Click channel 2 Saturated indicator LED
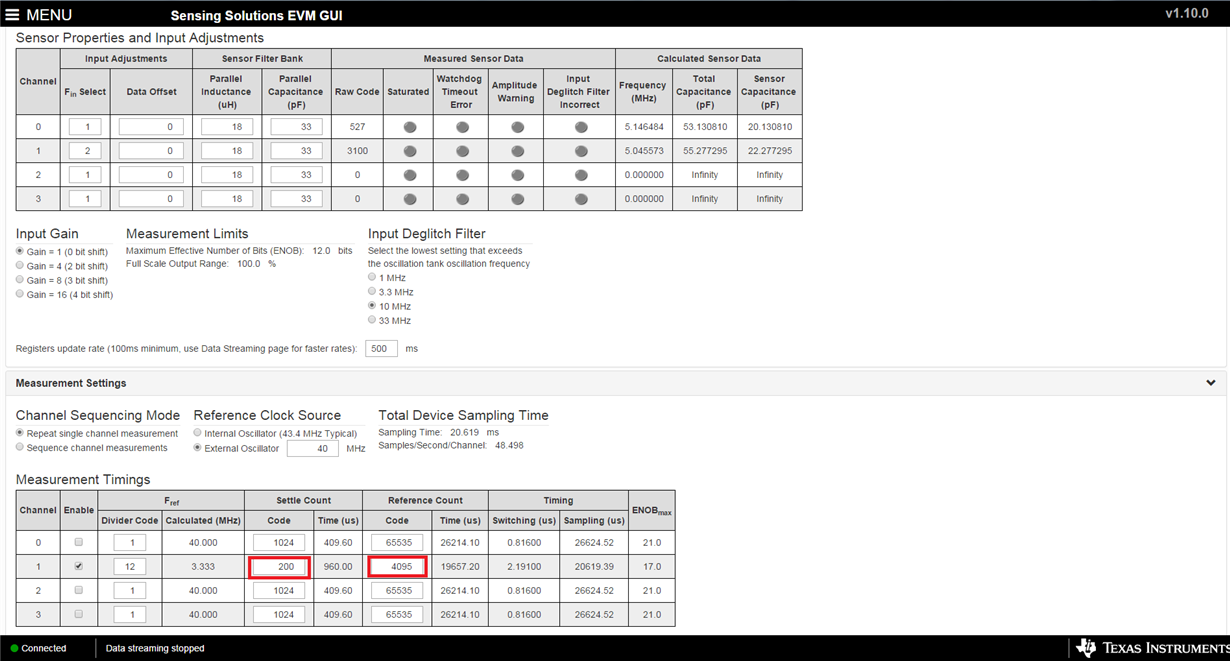 pyautogui.click(x=410, y=175)
